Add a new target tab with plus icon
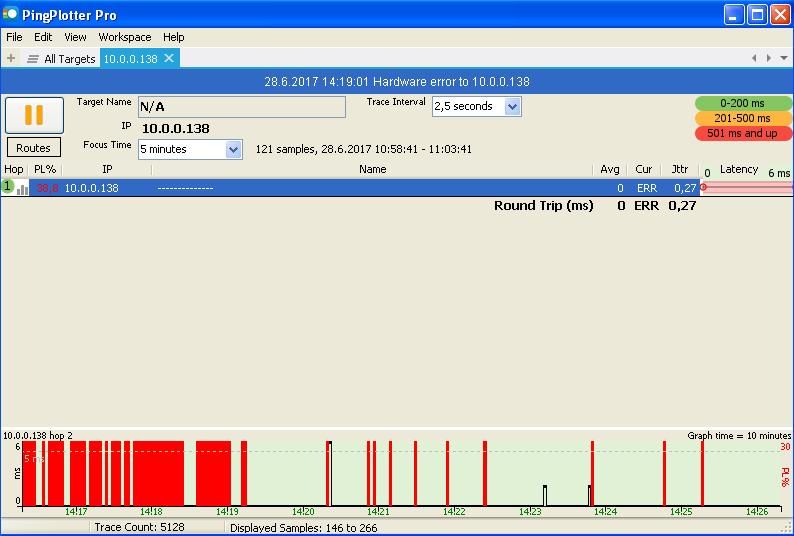 (11, 58)
